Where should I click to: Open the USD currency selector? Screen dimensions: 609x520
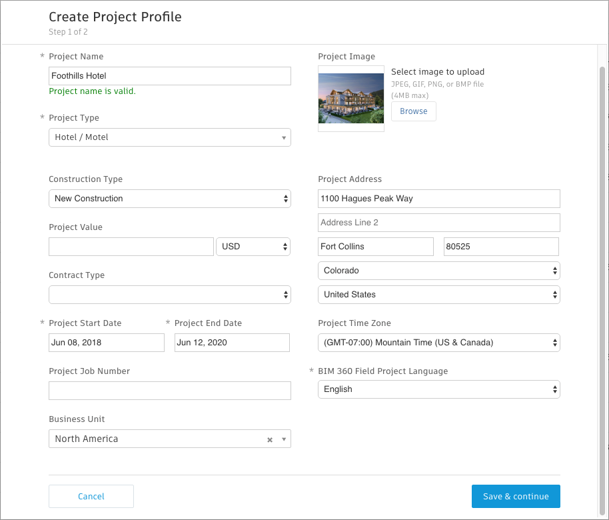click(x=253, y=246)
